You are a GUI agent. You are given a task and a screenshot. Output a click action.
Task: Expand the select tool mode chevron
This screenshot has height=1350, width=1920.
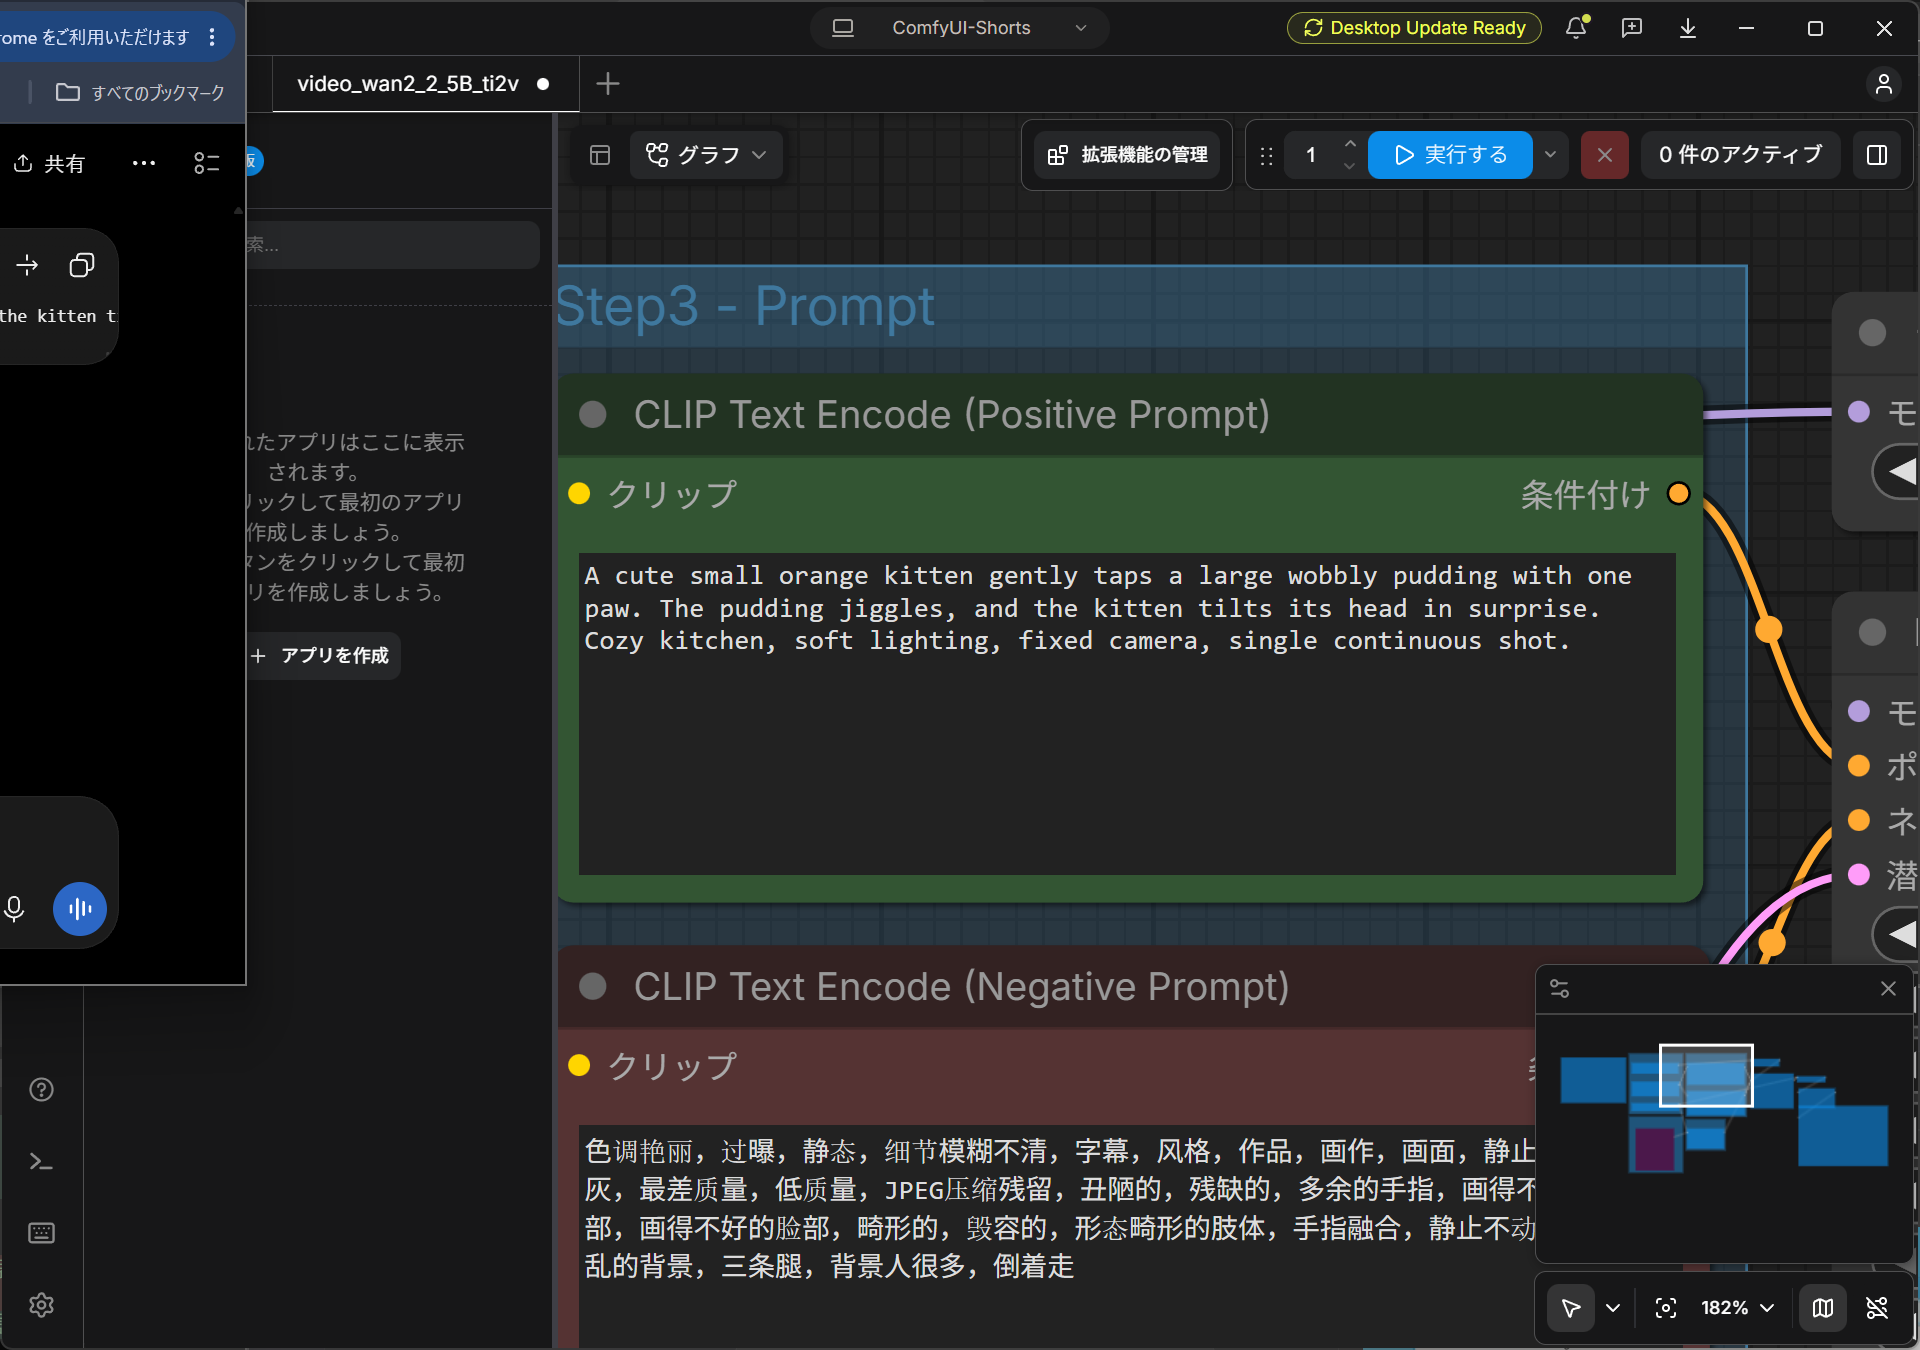pyautogui.click(x=1613, y=1308)
